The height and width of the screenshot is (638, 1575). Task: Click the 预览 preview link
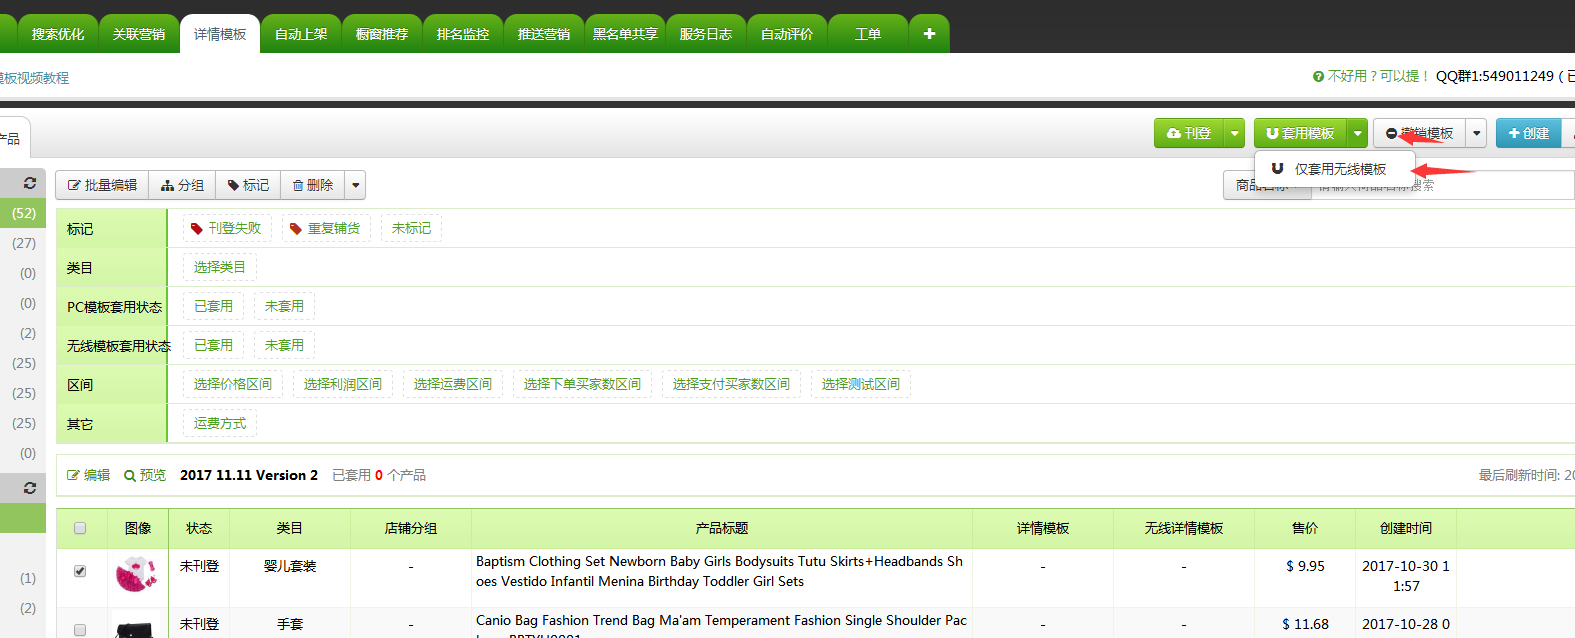145,475
